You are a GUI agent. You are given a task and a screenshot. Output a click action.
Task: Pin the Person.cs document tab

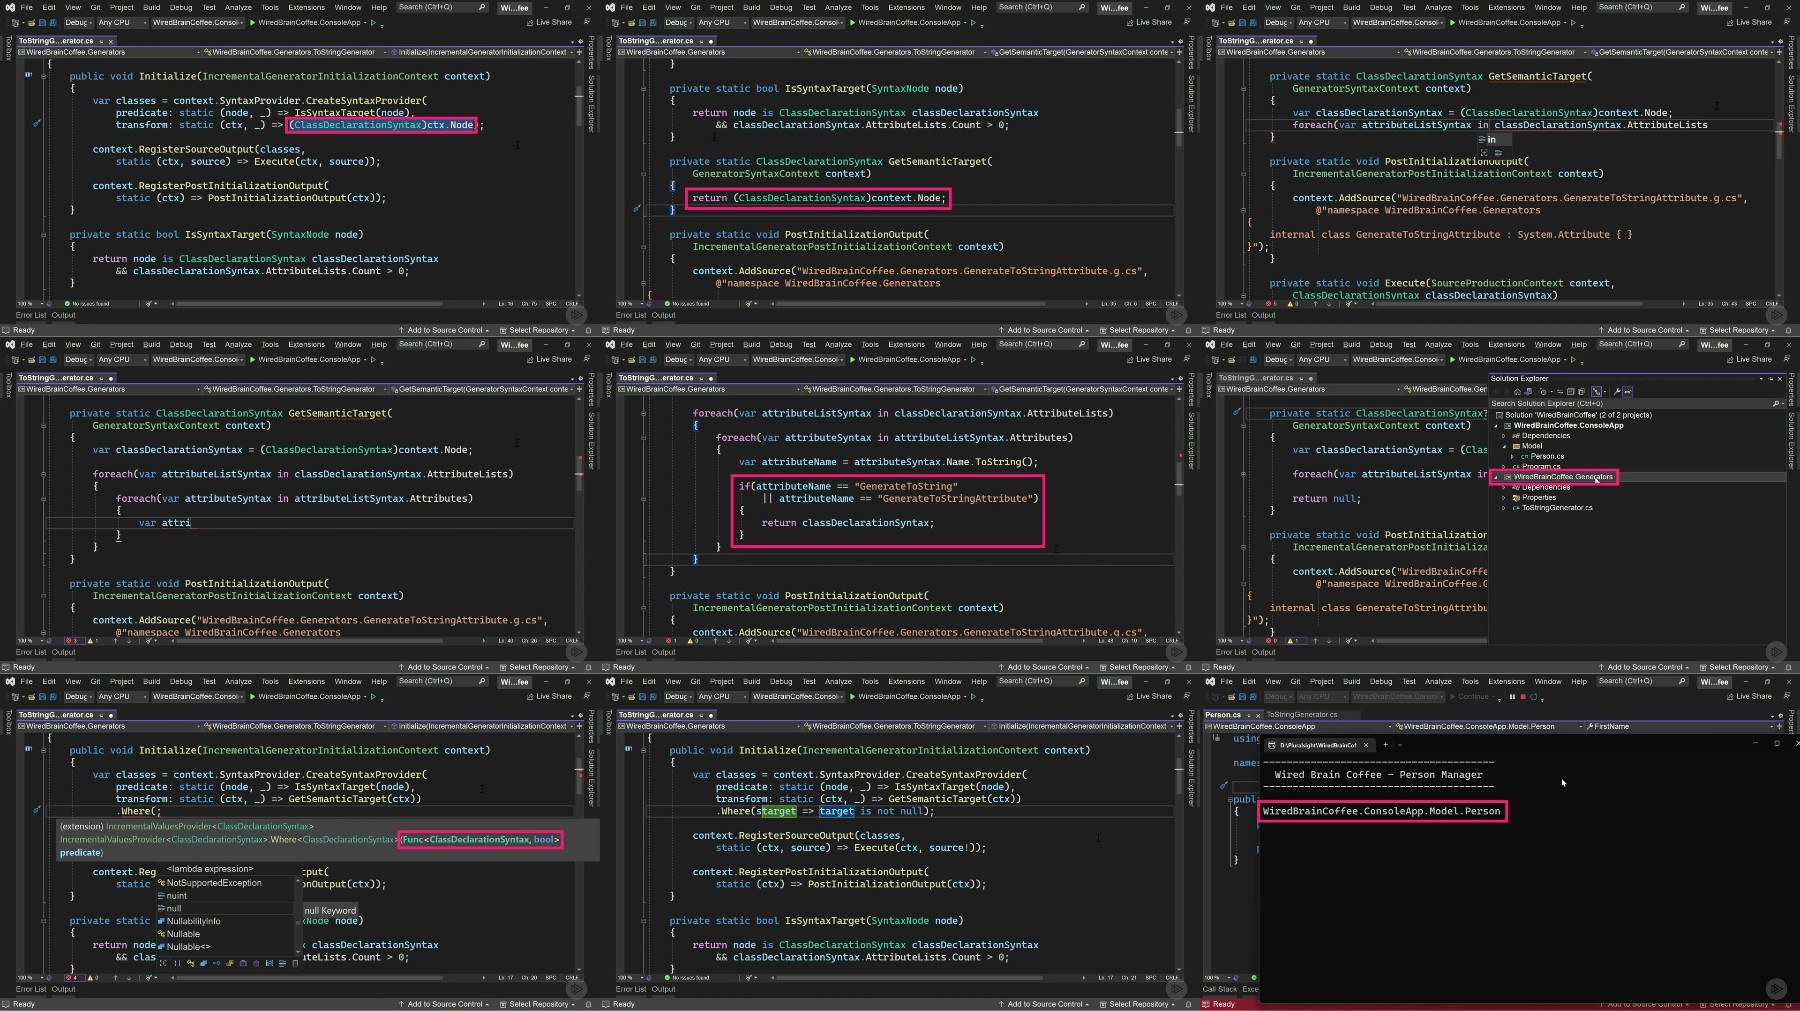[1249, 716]
